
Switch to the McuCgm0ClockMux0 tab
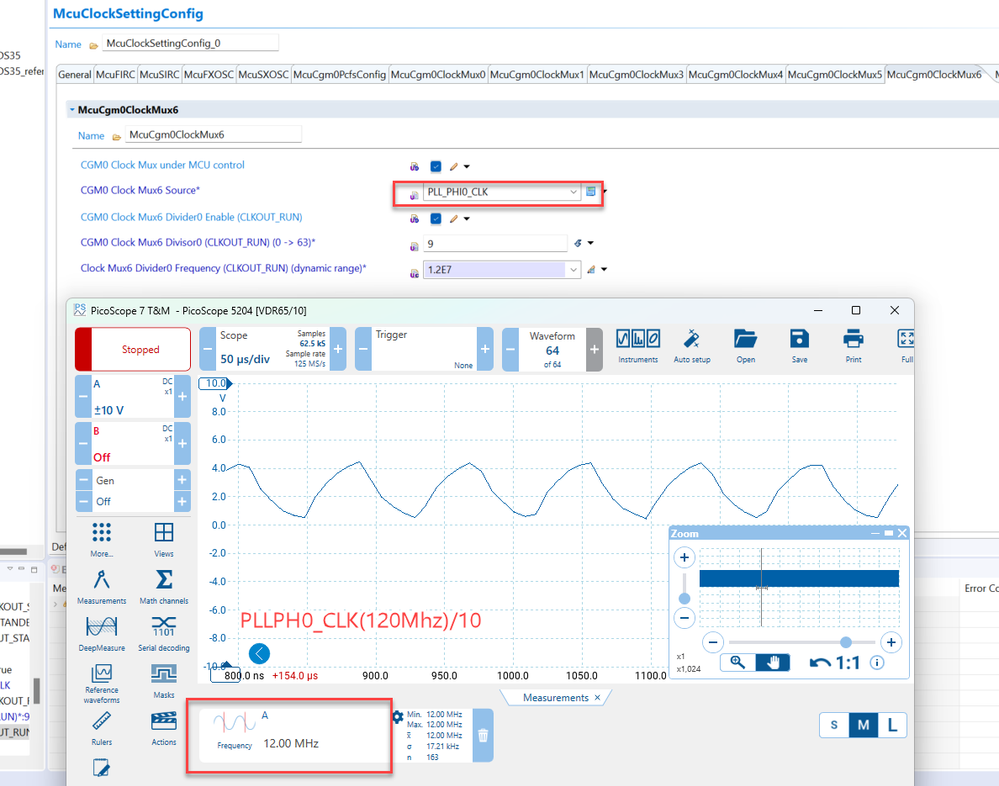(438, 75)
